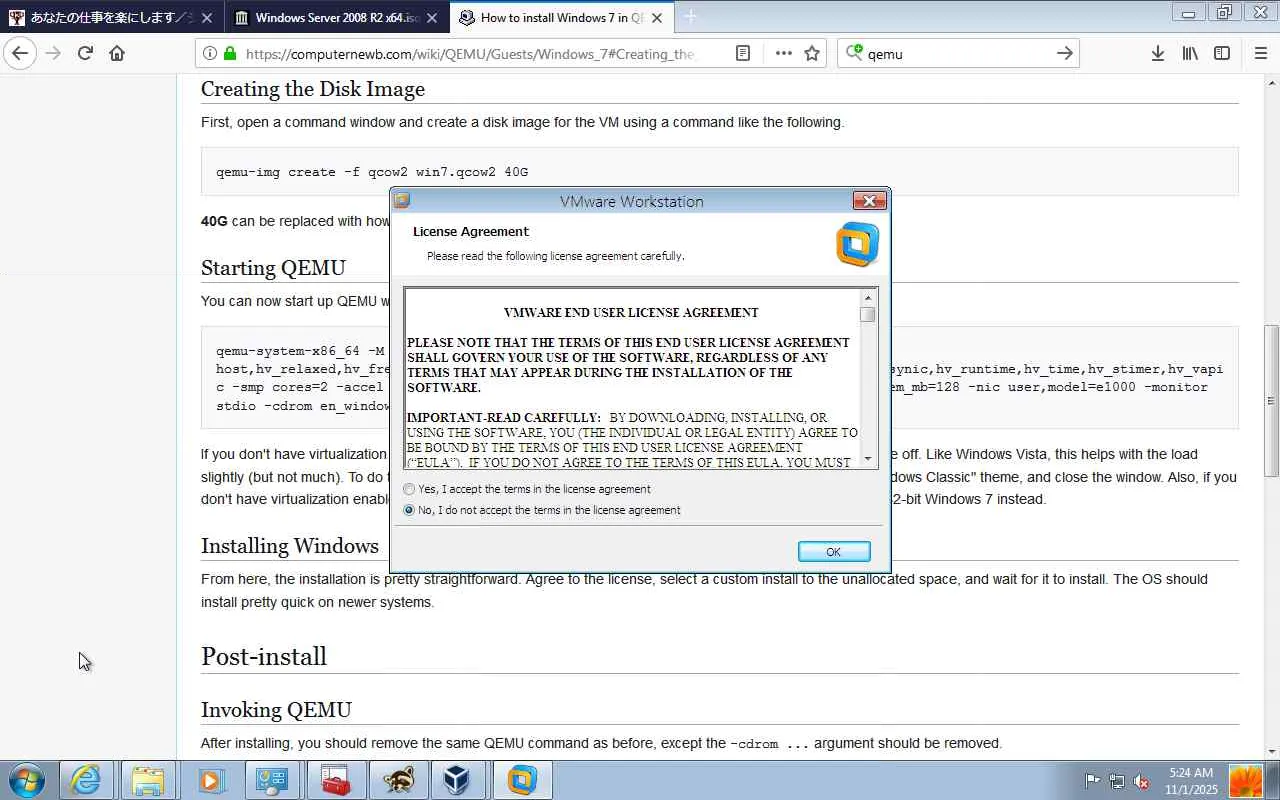Open the Server Manager taskbar icon
This screenshot has height=800, width=1280.
click(272, 780)
